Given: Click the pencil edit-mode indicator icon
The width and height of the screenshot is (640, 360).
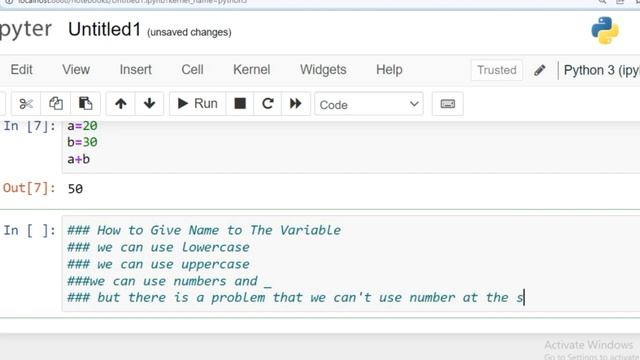Looking at the screenshot, I should tap(540, 70).
